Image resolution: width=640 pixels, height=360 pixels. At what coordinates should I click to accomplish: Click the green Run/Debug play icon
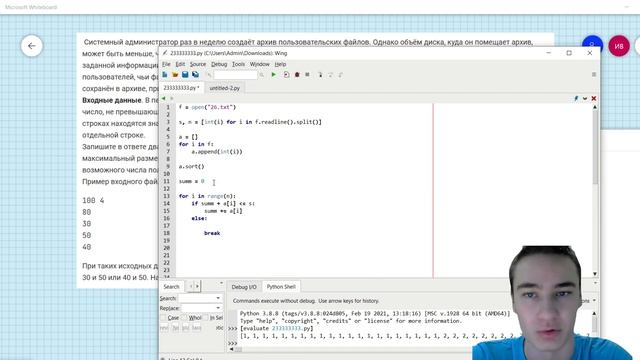[274, 75]
